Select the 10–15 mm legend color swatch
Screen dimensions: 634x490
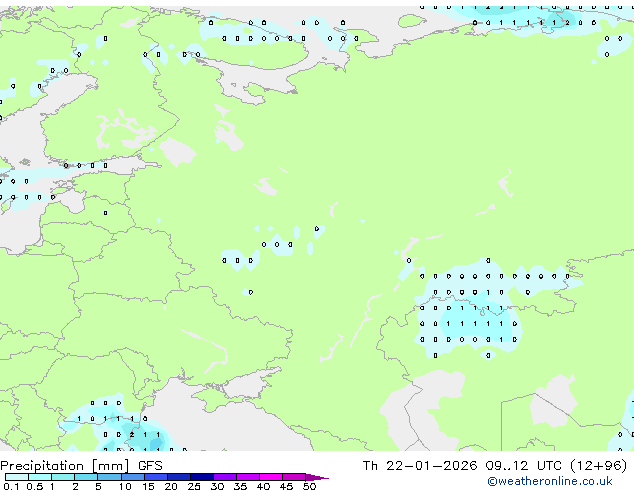point(133,477)
